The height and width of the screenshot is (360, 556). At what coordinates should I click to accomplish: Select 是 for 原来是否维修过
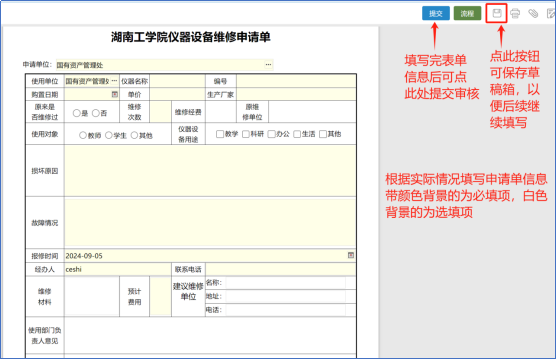[77, 113]
